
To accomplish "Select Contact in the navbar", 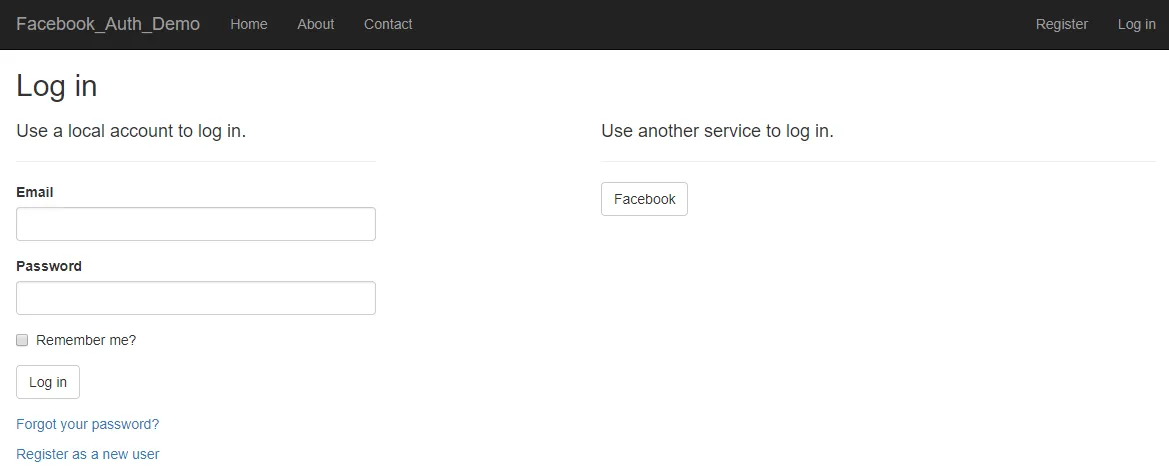I will [388, 24].
